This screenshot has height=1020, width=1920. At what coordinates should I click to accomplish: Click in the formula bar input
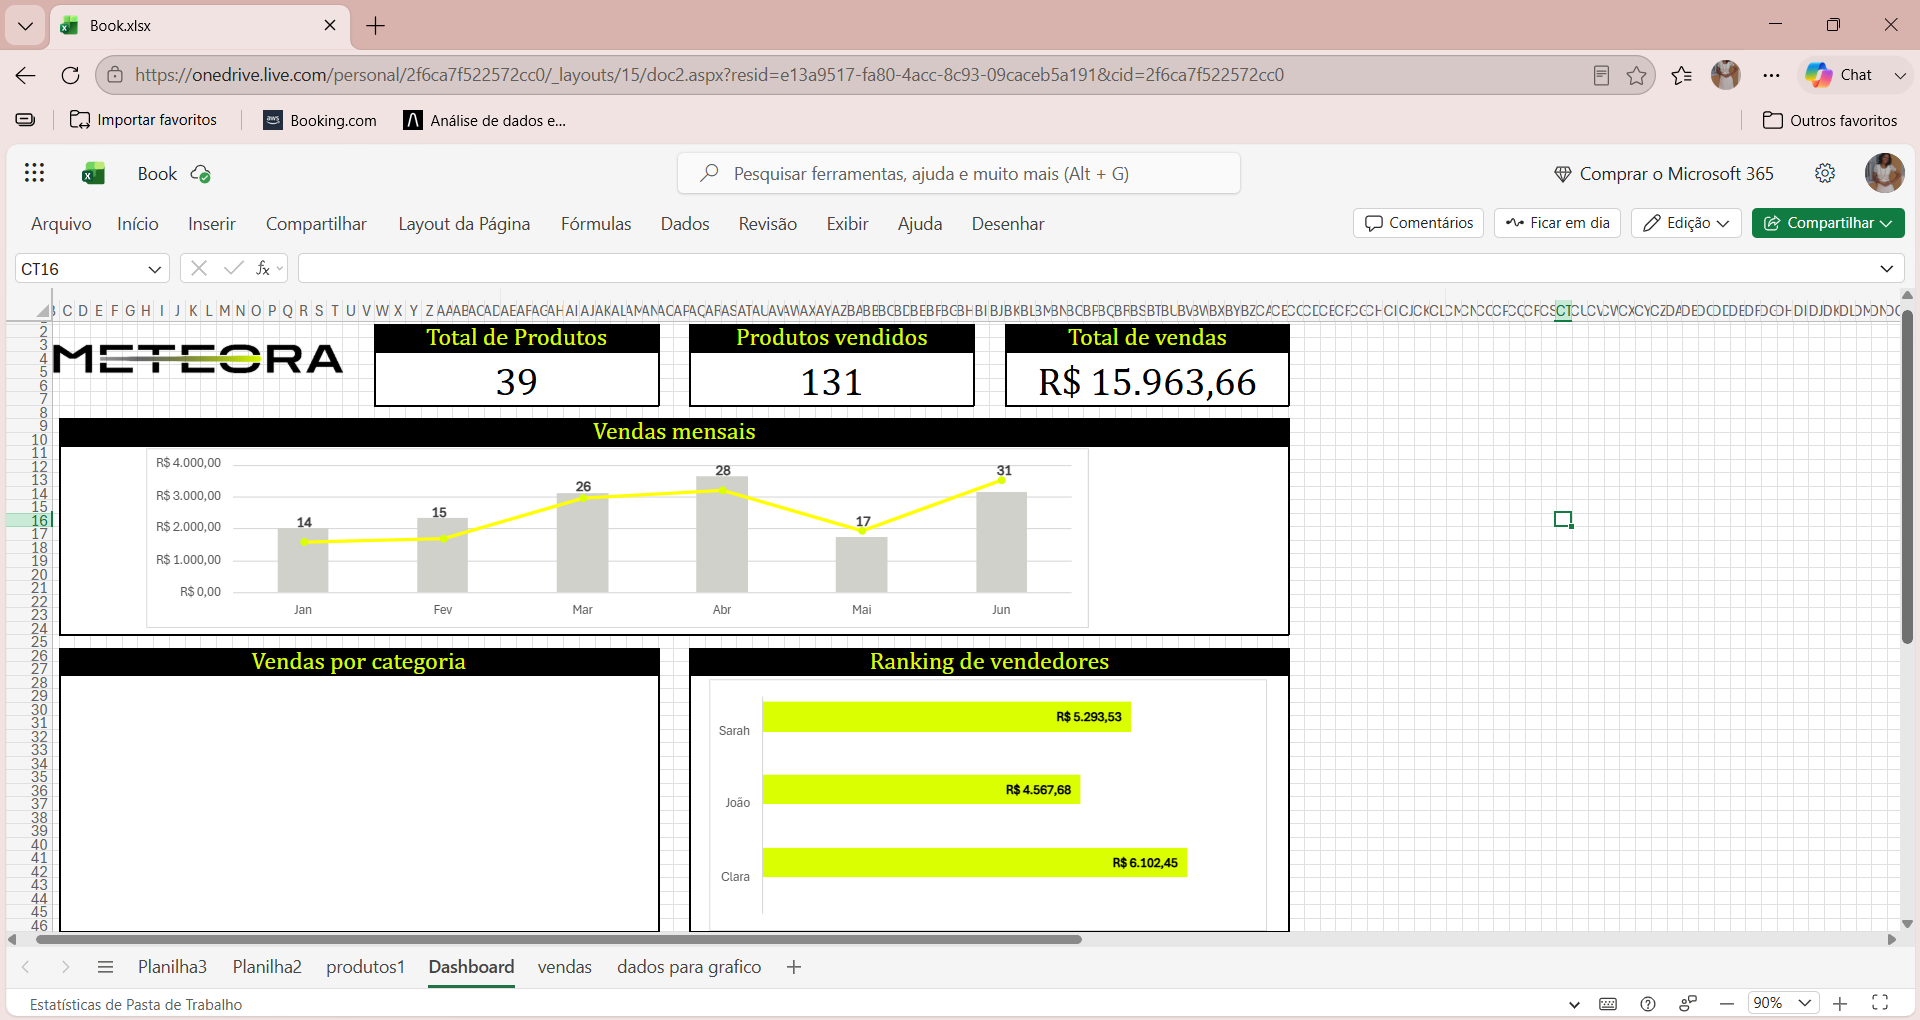(x=1085, y=268)
